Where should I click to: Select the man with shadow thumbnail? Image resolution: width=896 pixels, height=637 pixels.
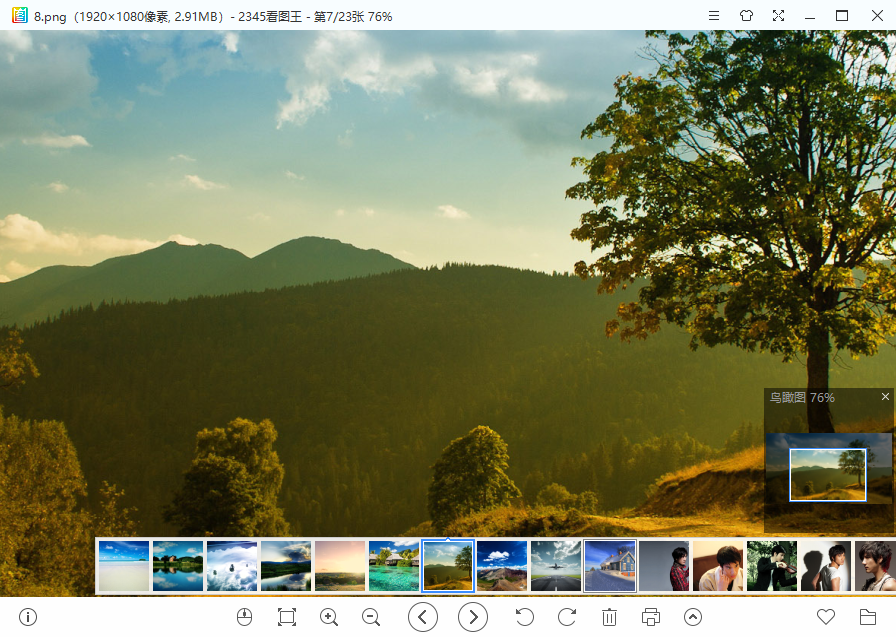click(x=826, y=566)
